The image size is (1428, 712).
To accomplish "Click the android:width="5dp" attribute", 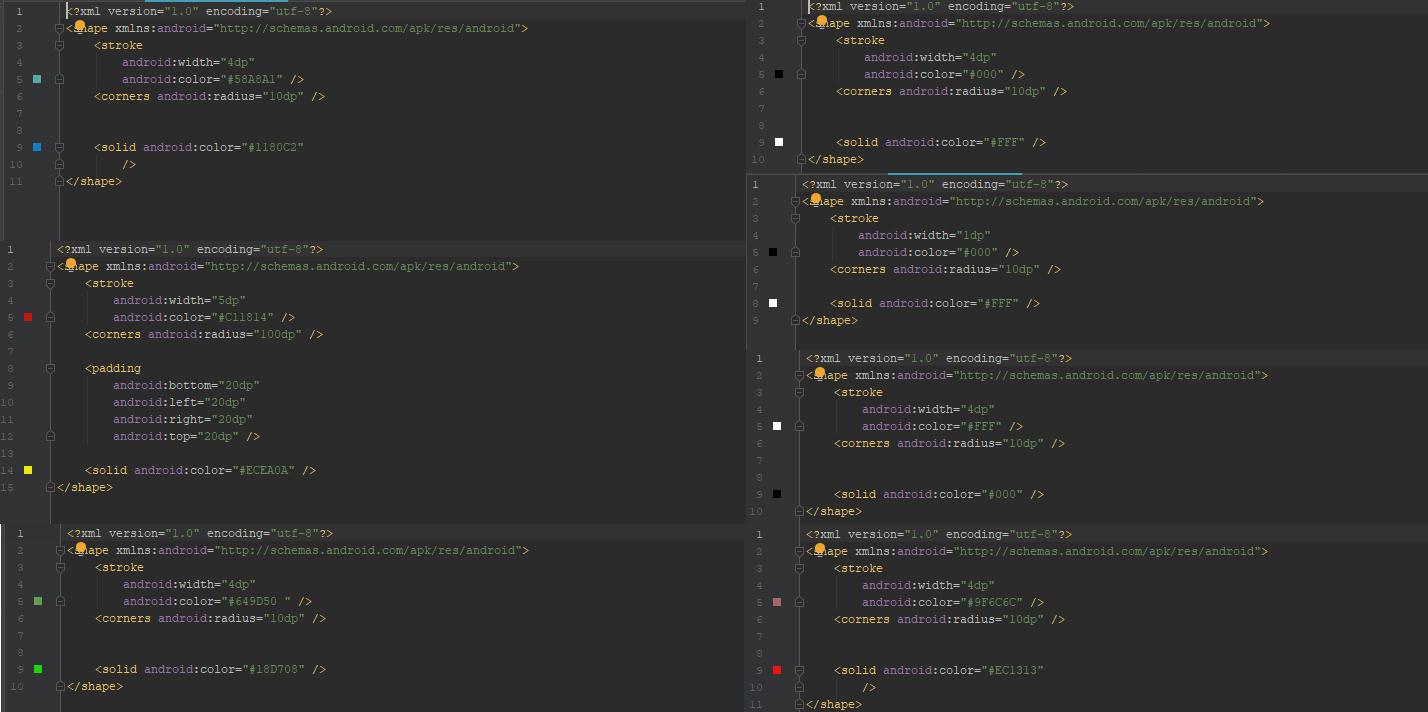I will [179, 300].
